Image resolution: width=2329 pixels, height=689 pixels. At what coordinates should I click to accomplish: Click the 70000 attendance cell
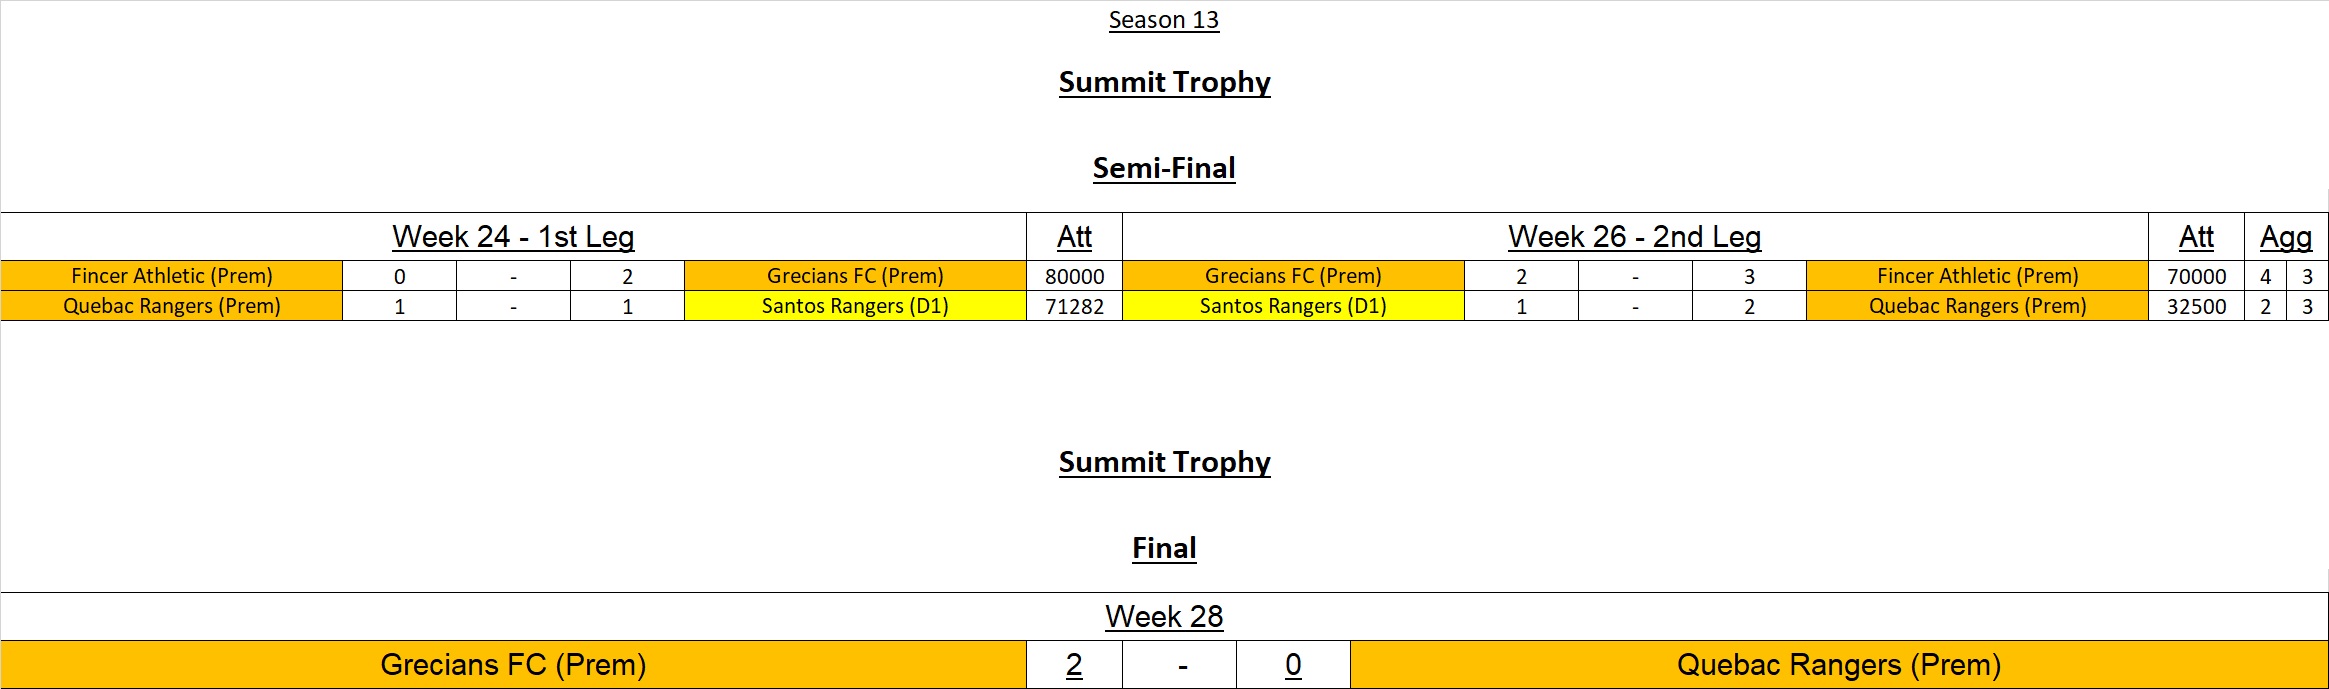[2196, 276]
